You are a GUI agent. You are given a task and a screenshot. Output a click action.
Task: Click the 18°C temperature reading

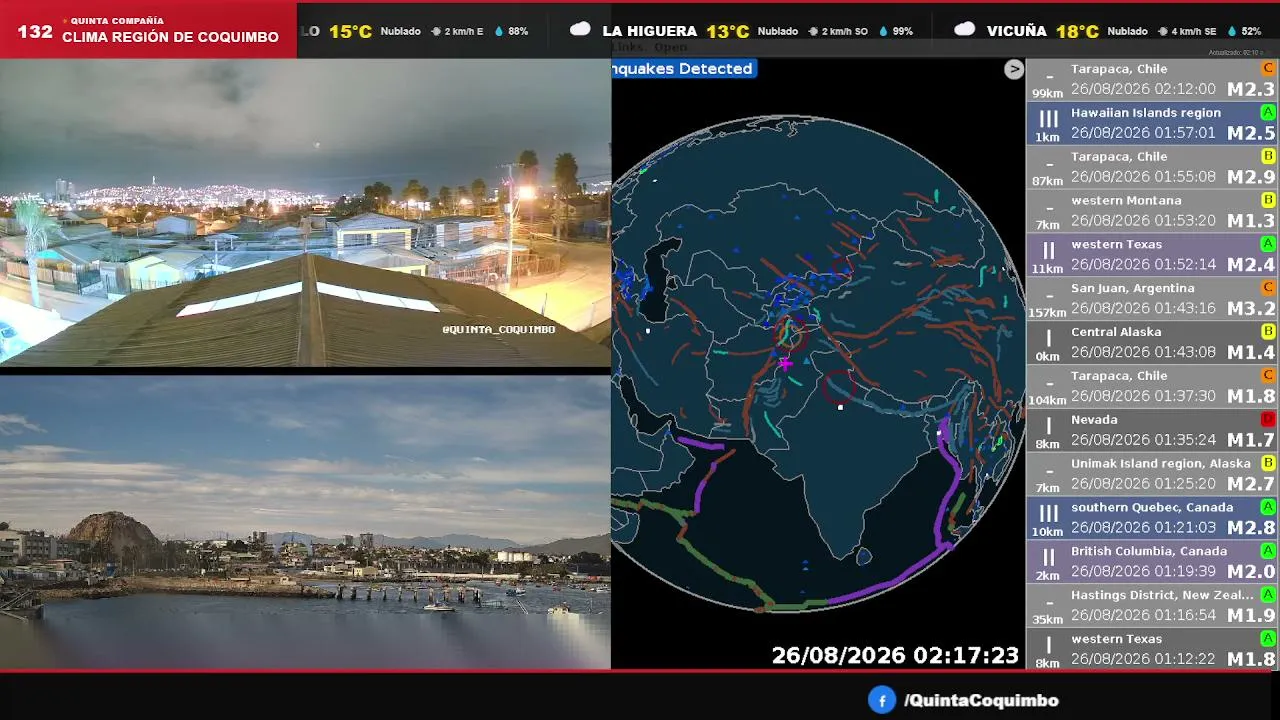tap(1077, 31)
